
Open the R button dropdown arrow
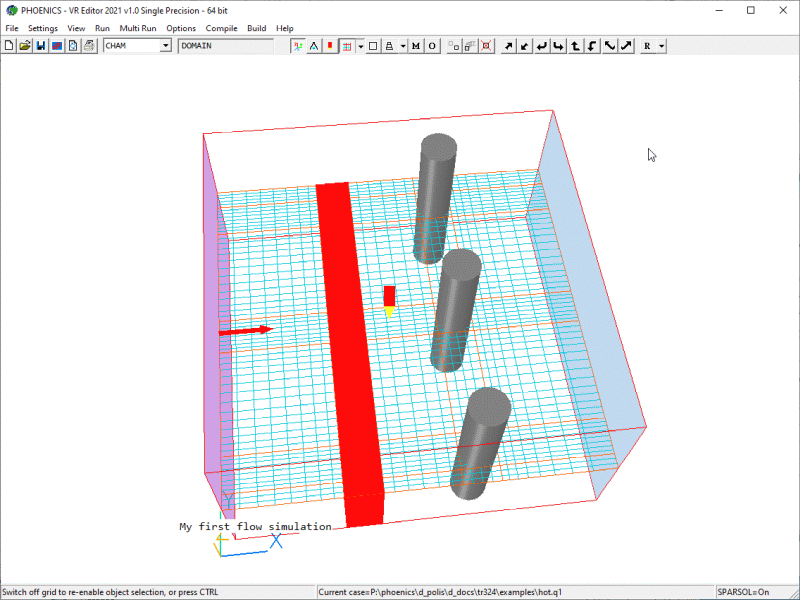click(x=661, y=46)
